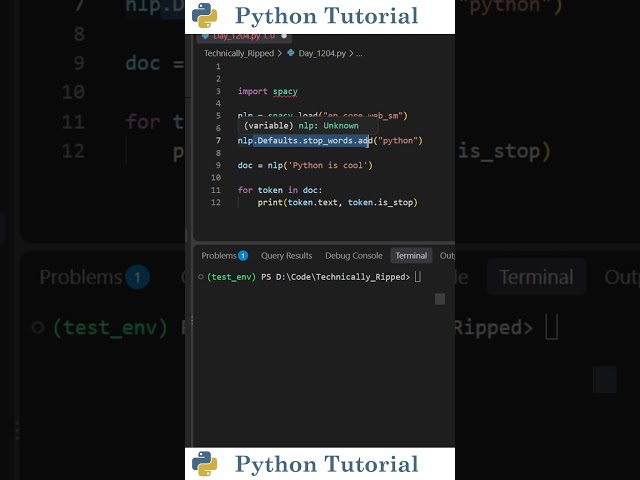This screenshot has height=480, width=640.
Task: Click the terminal prompt circle indicator
Action: pyautogui.click(x=201, y=277)
